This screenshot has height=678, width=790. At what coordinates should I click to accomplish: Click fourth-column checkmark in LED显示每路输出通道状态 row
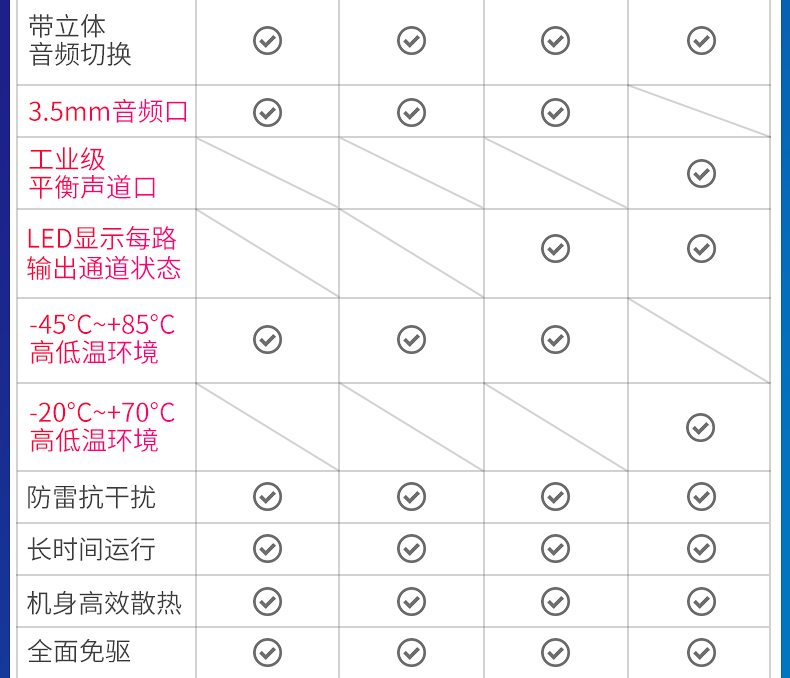coord(701,248)
